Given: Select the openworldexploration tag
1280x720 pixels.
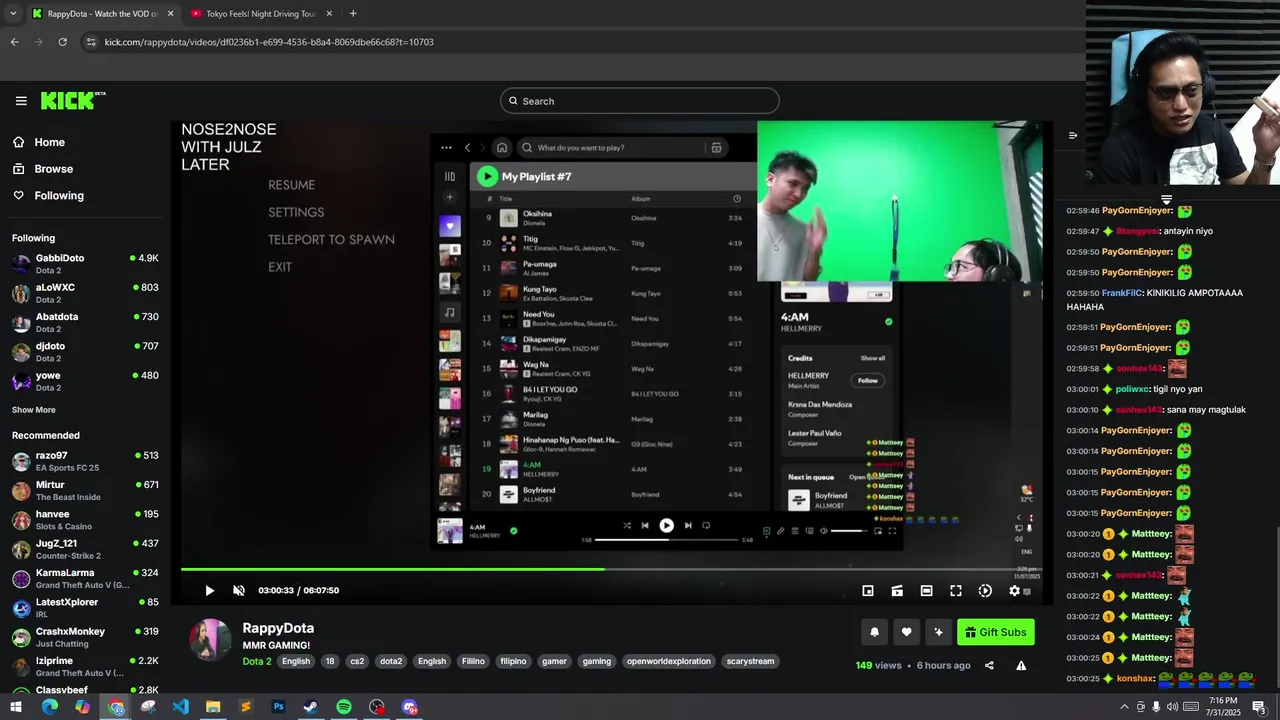Looking at the screenshot, I should [x=669, y=661].
